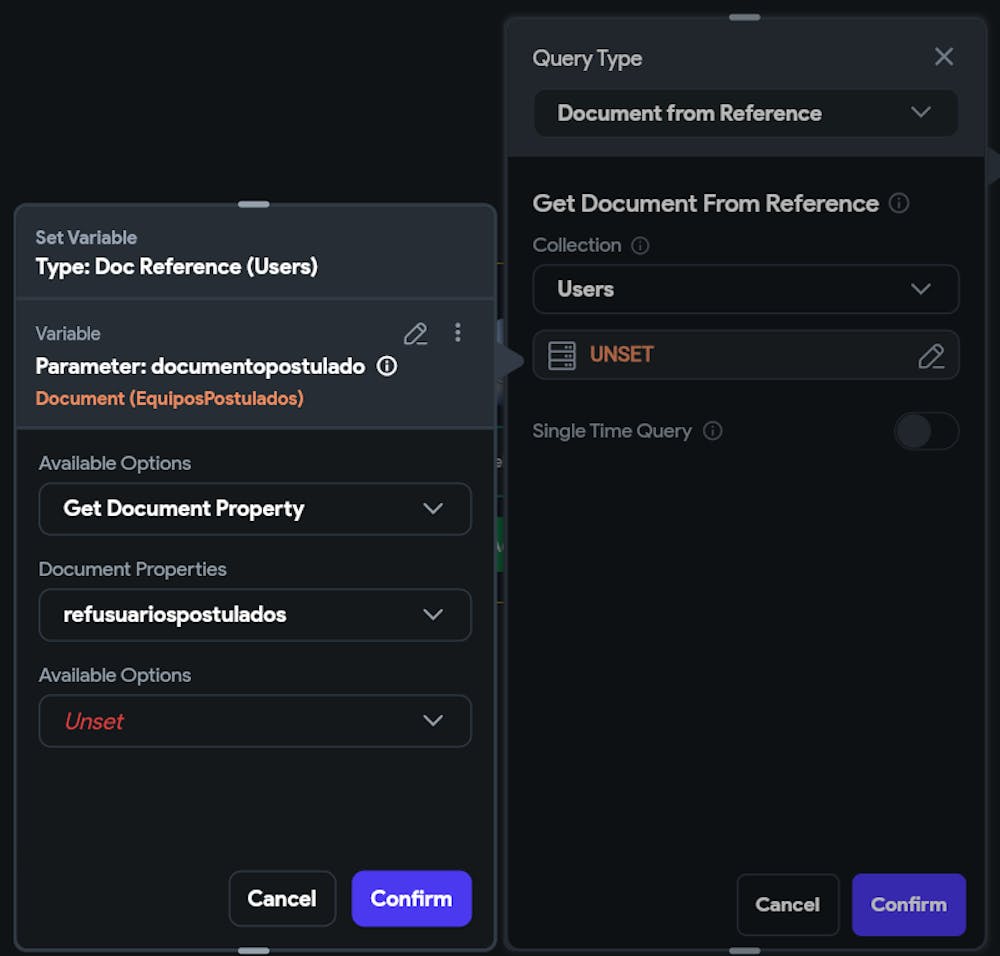Cancel the Query Type panel
The width and height of the screenshot is (1000, 956).
788,904
